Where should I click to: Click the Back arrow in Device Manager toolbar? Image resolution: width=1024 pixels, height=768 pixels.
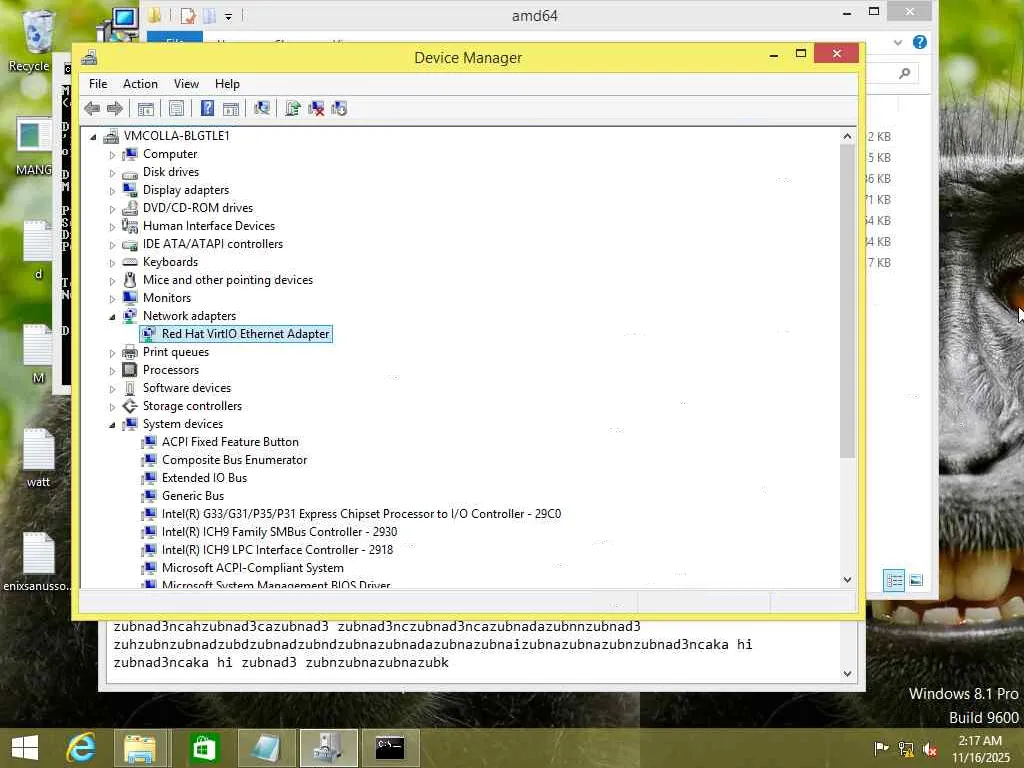pyautogui.click(x=92, y=108)
